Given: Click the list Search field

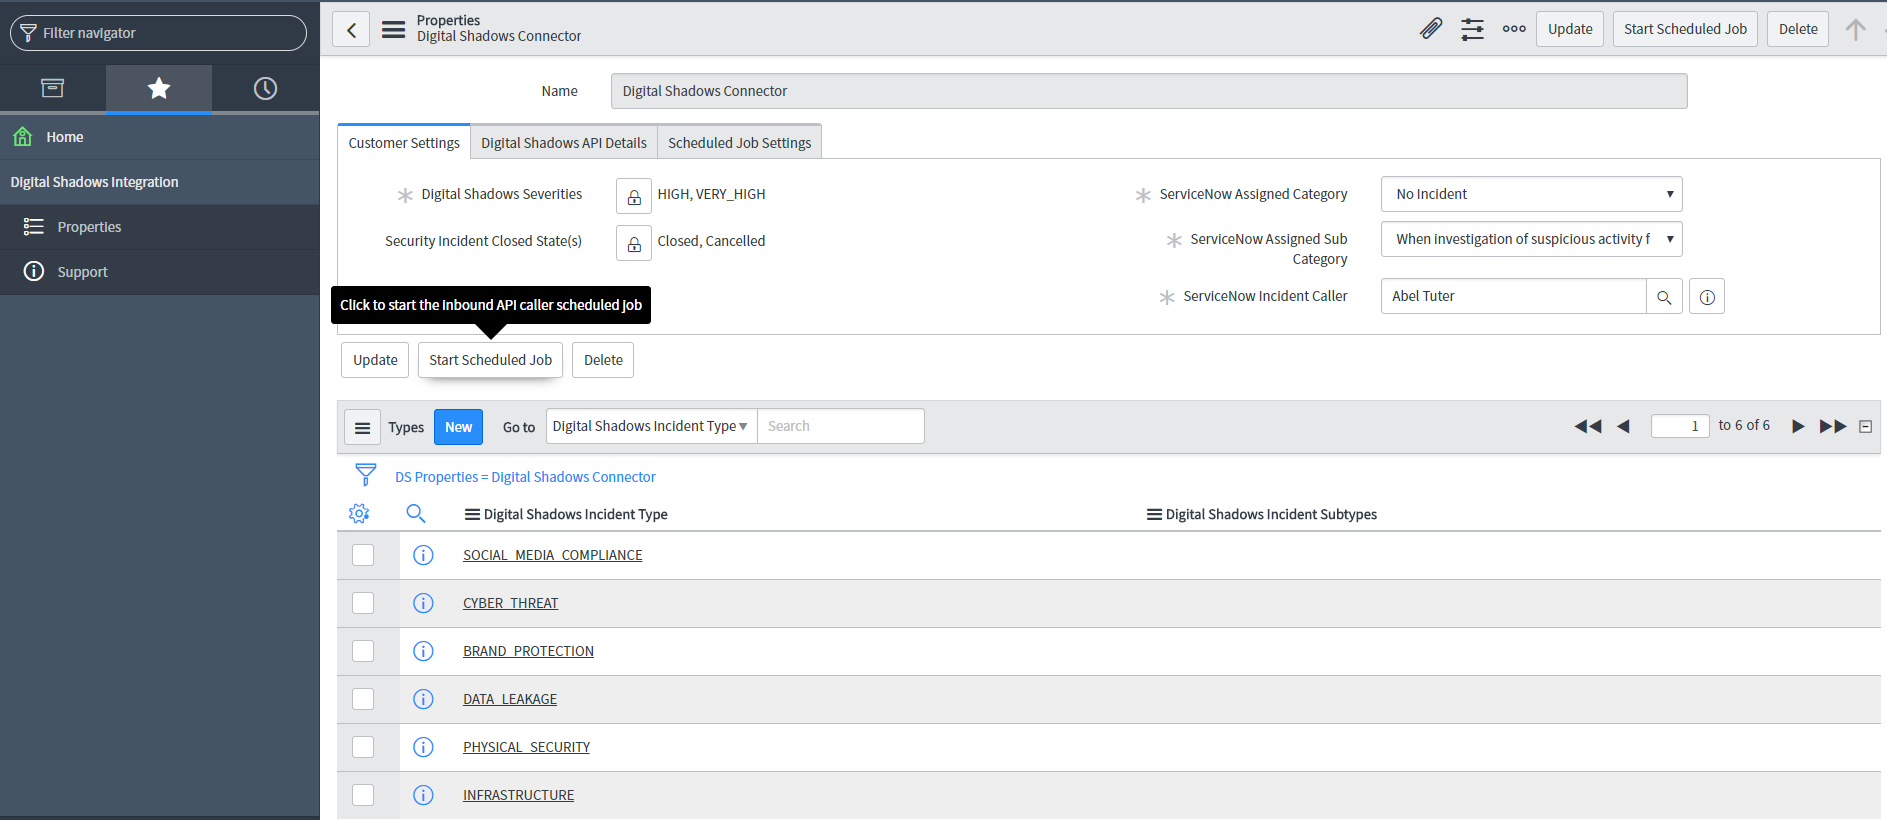Looking at the screenshot, I should click(x=841, y=426).
